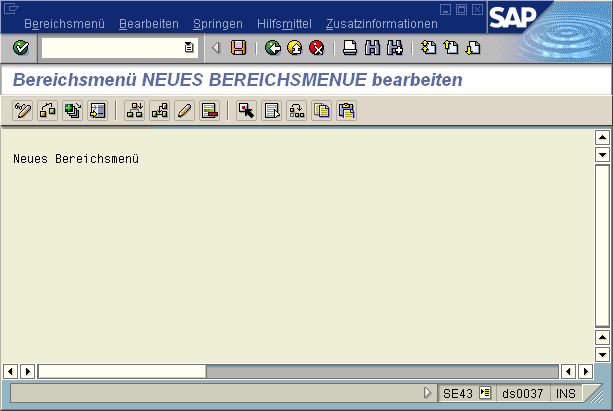Image resolution: width=613 pixels, height=411 pixels.
Task: Go to next page icon
Action: coord(473,48)
